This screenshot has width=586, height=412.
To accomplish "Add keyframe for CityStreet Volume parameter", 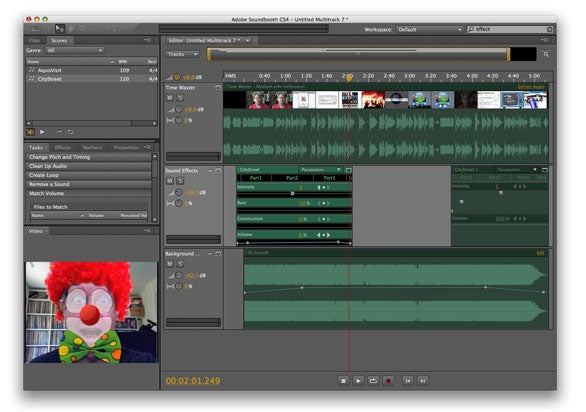I will (324, 235).
